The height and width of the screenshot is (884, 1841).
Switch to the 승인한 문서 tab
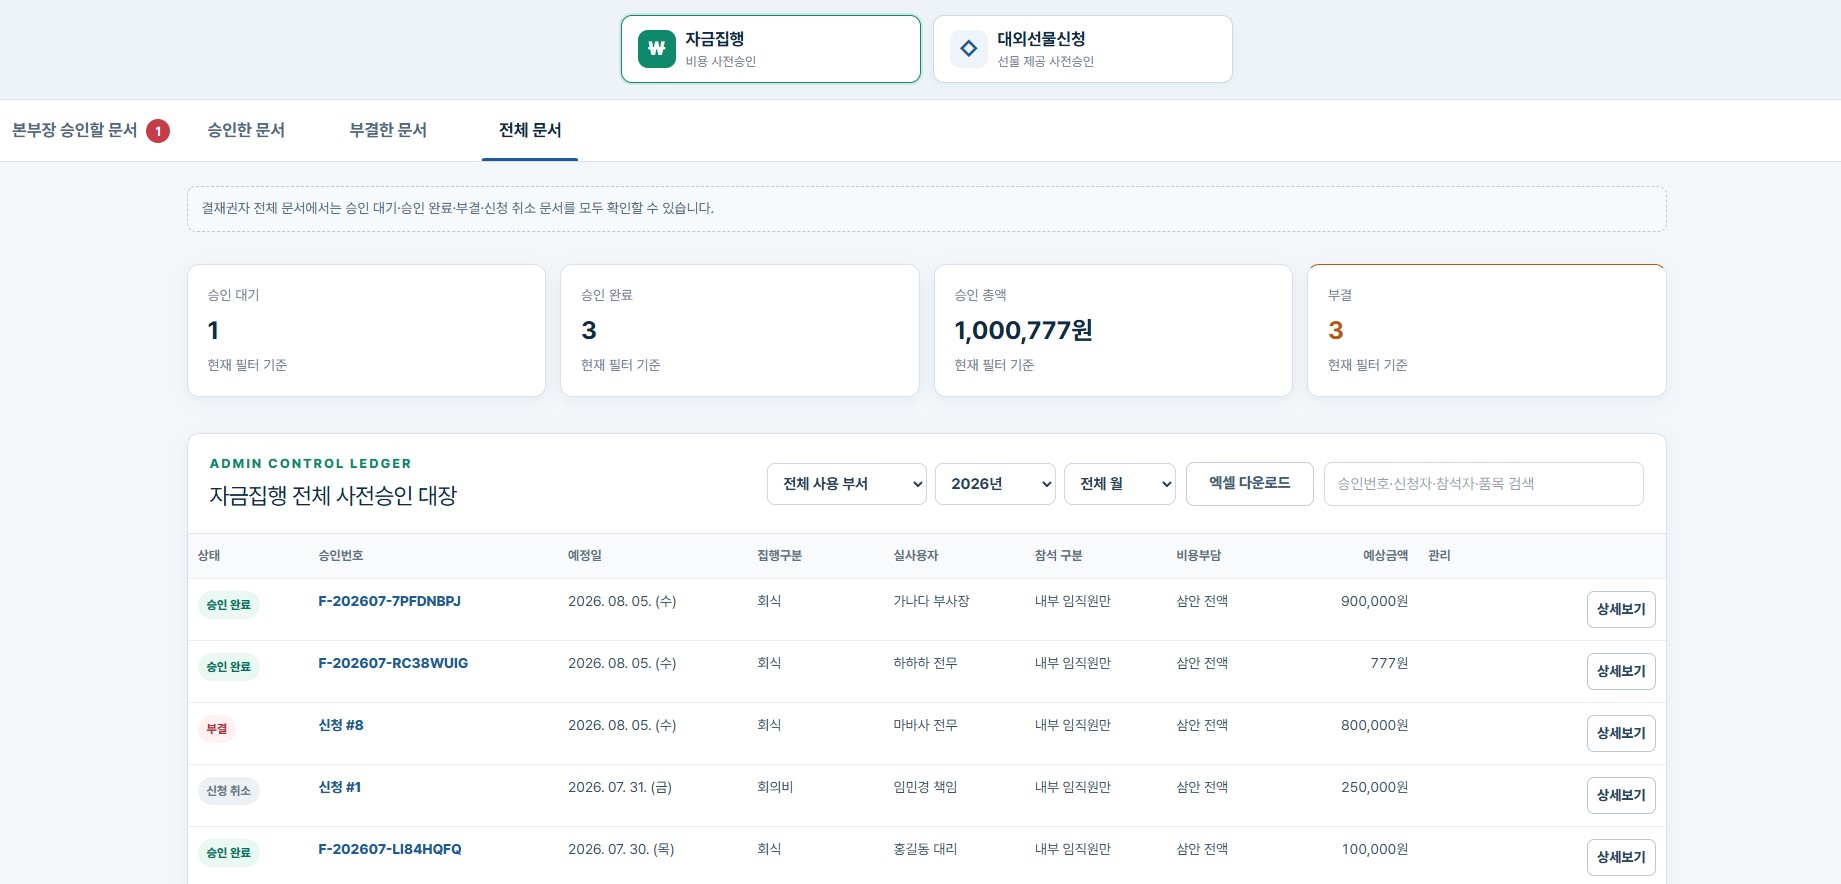[x=246, y=130]
